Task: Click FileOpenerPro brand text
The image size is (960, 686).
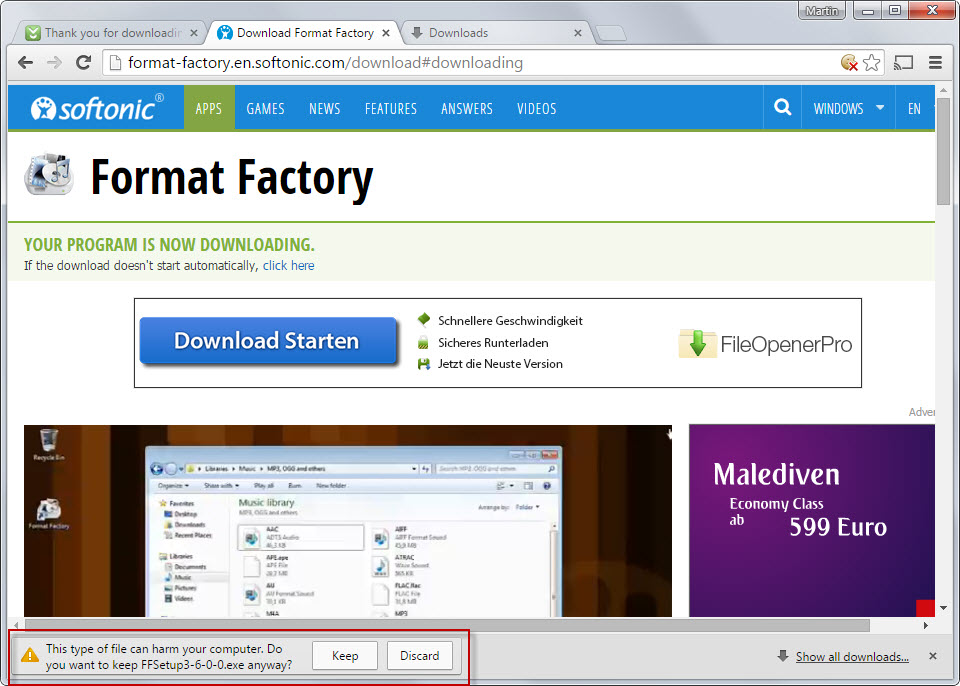Action: tap(786, 344)
